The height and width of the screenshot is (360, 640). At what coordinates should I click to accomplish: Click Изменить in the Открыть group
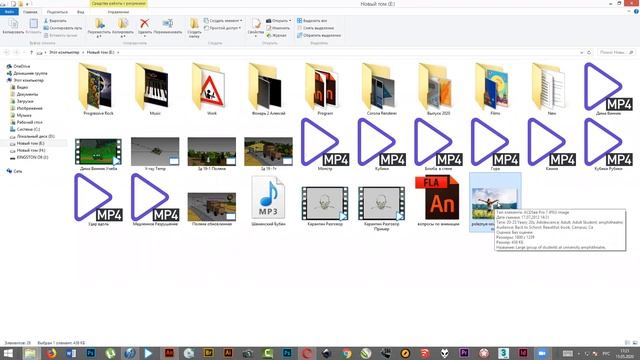(x=278, y=28)
